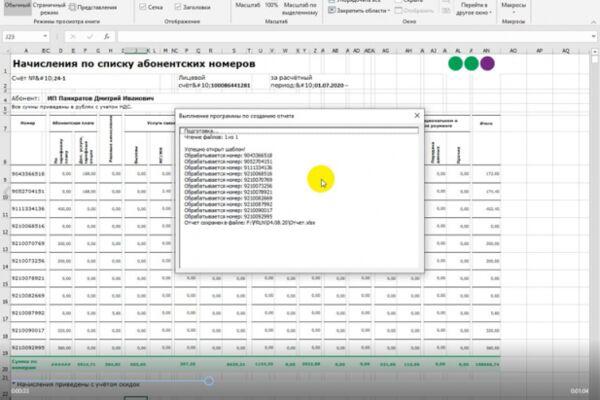
Task: Select cell with number 9043366518 in the sheet
Action: 28,174
